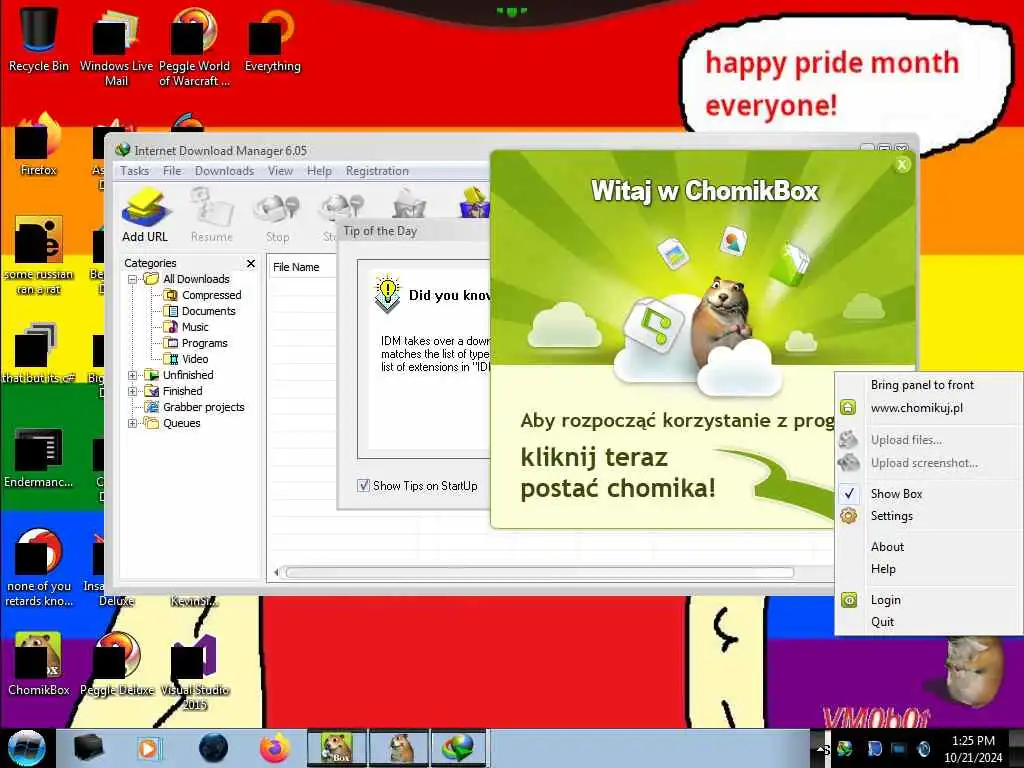Switch to Internet Download Manager taskbar button

[x=460, y=748]
